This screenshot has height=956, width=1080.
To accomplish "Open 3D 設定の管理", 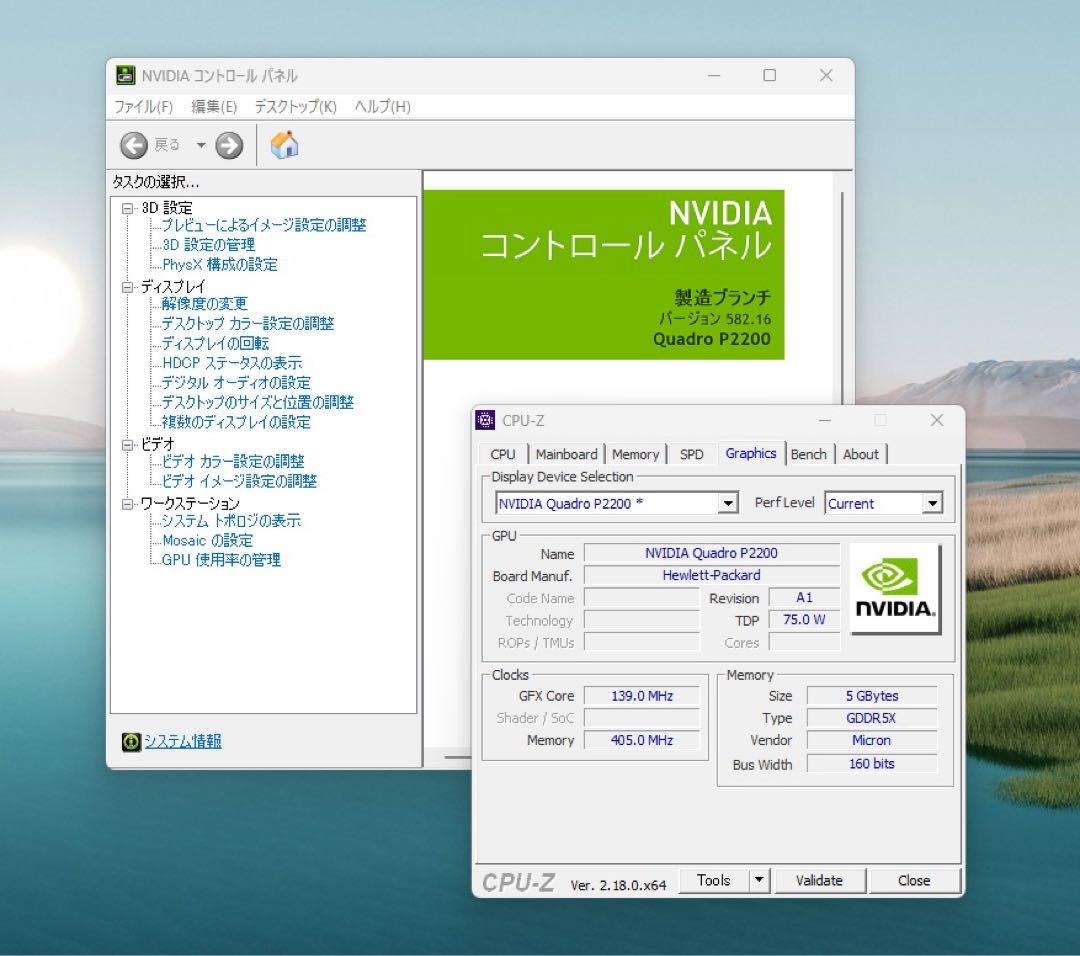I will click(x=209, y=245).
